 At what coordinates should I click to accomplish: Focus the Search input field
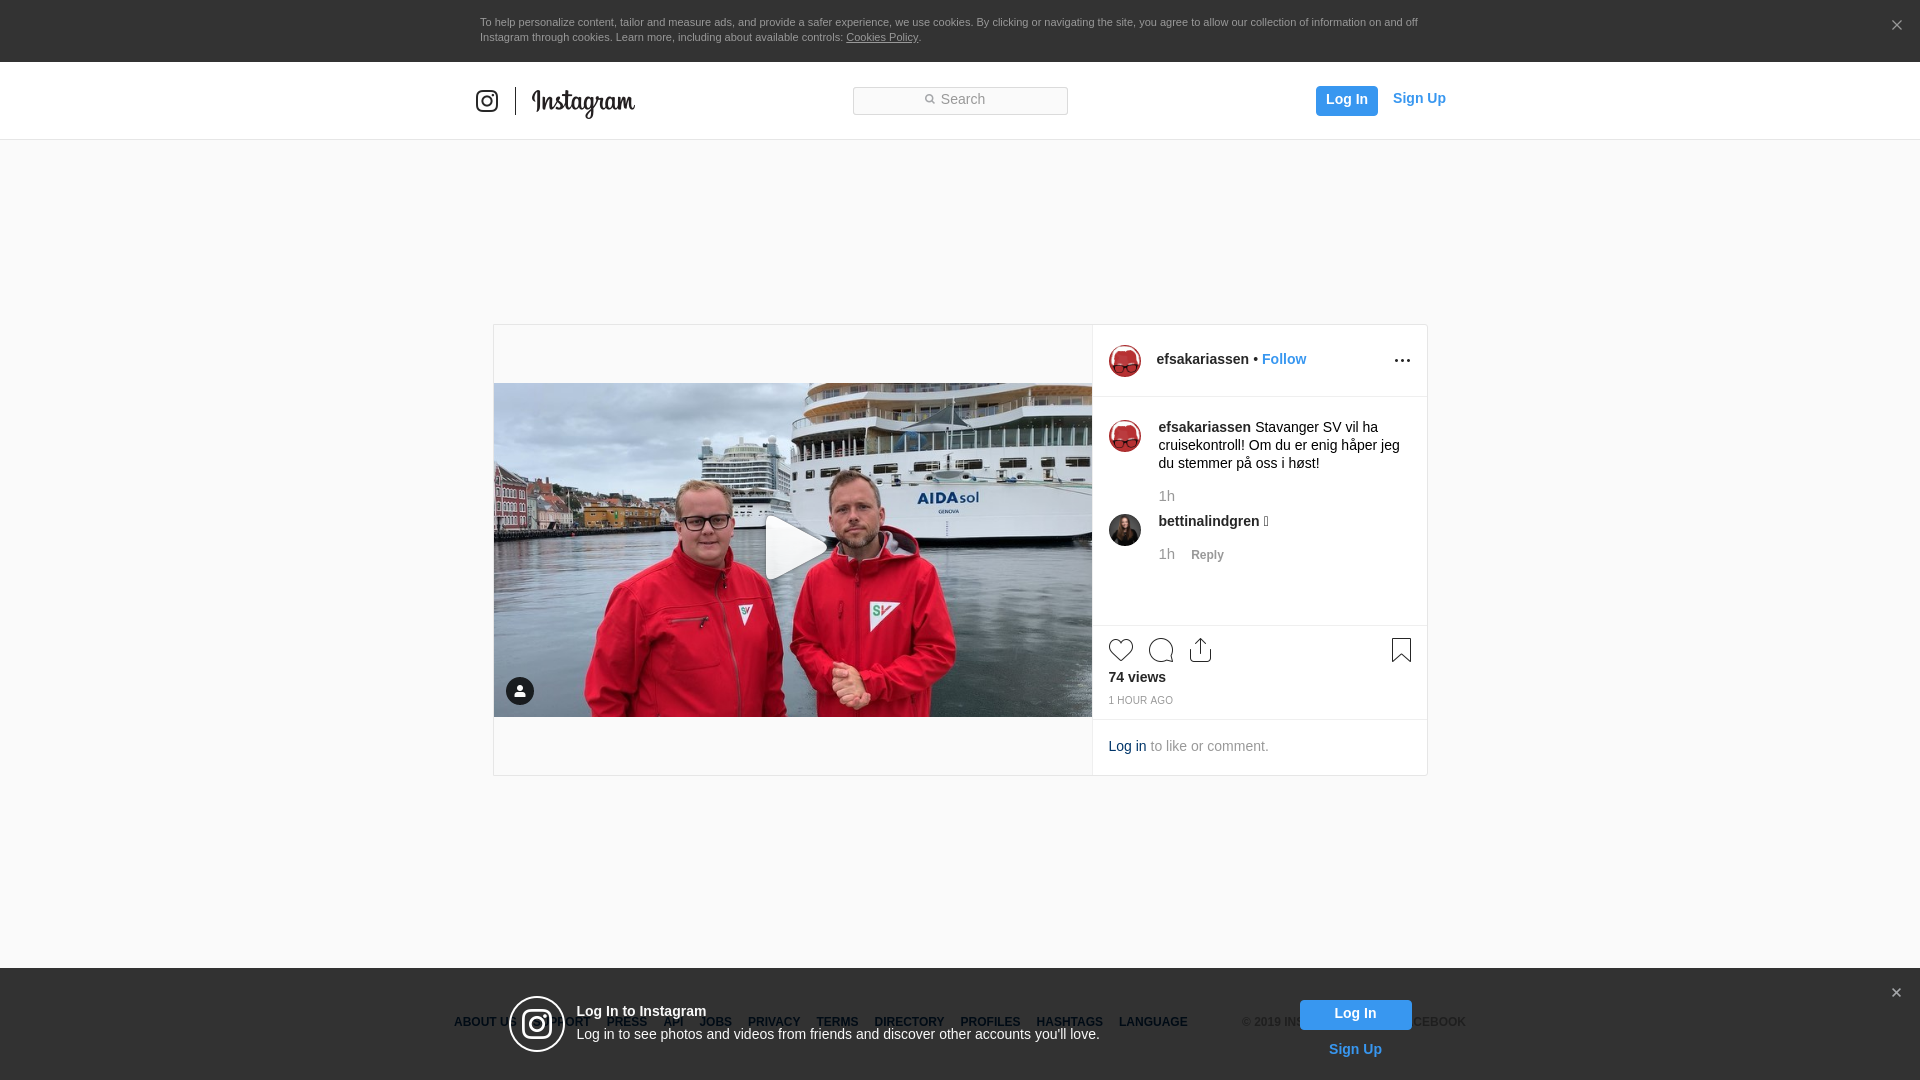click(x=960, y=100)
